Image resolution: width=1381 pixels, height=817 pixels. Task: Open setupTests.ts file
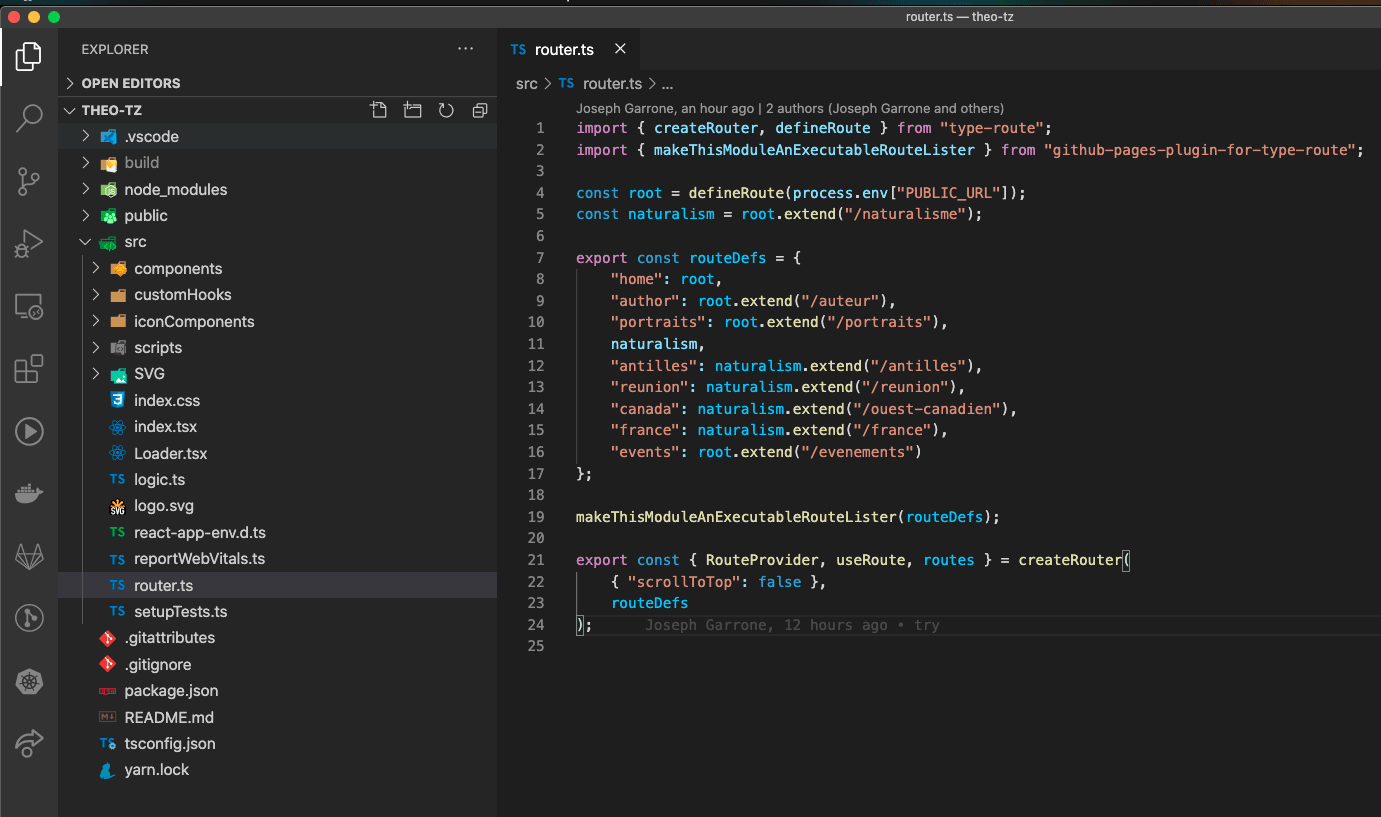[277, 612]
